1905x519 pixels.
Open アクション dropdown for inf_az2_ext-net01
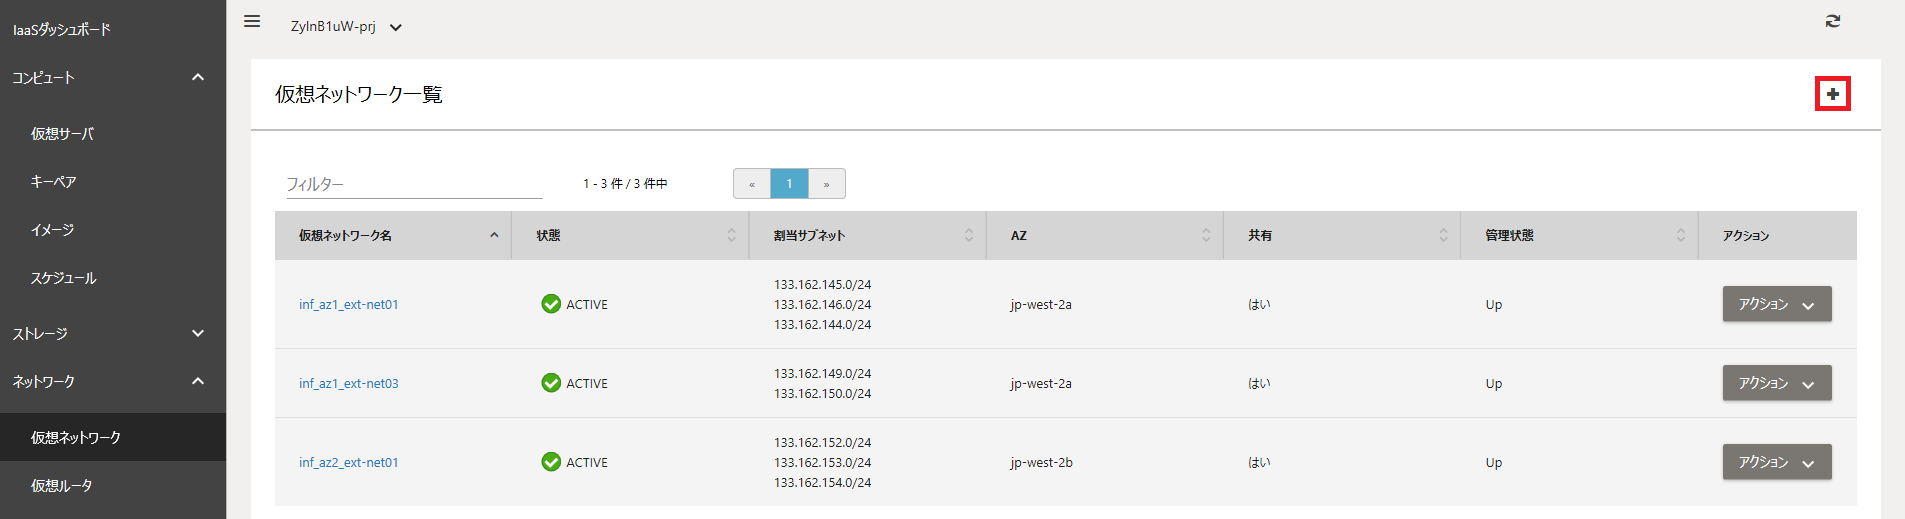pyautogui.click(x=1777, y=462)
